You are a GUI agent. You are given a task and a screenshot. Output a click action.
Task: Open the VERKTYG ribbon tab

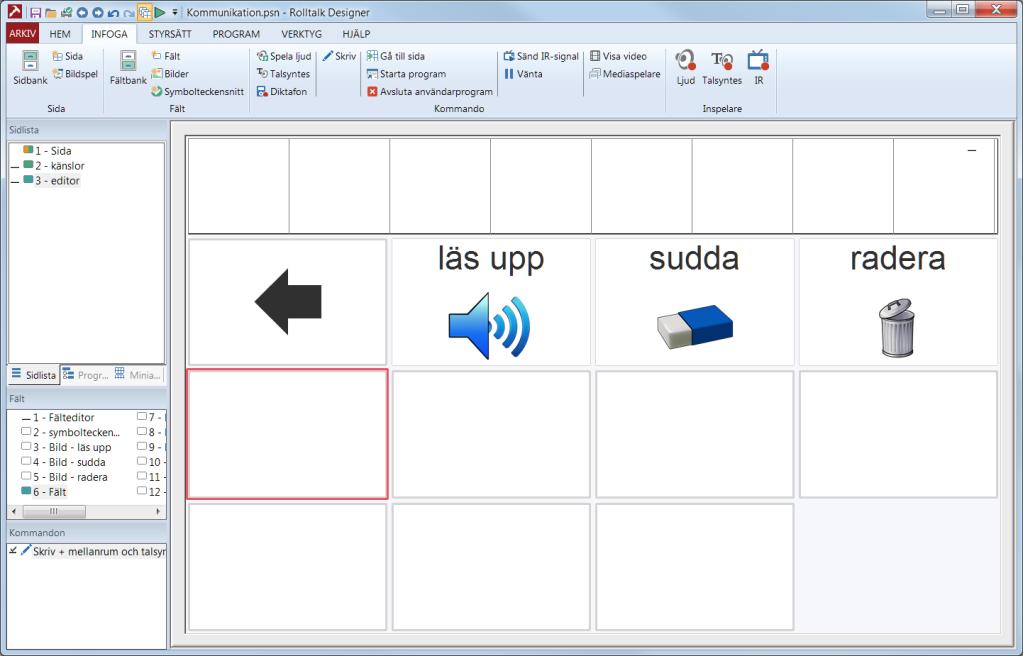click(301, 34)
